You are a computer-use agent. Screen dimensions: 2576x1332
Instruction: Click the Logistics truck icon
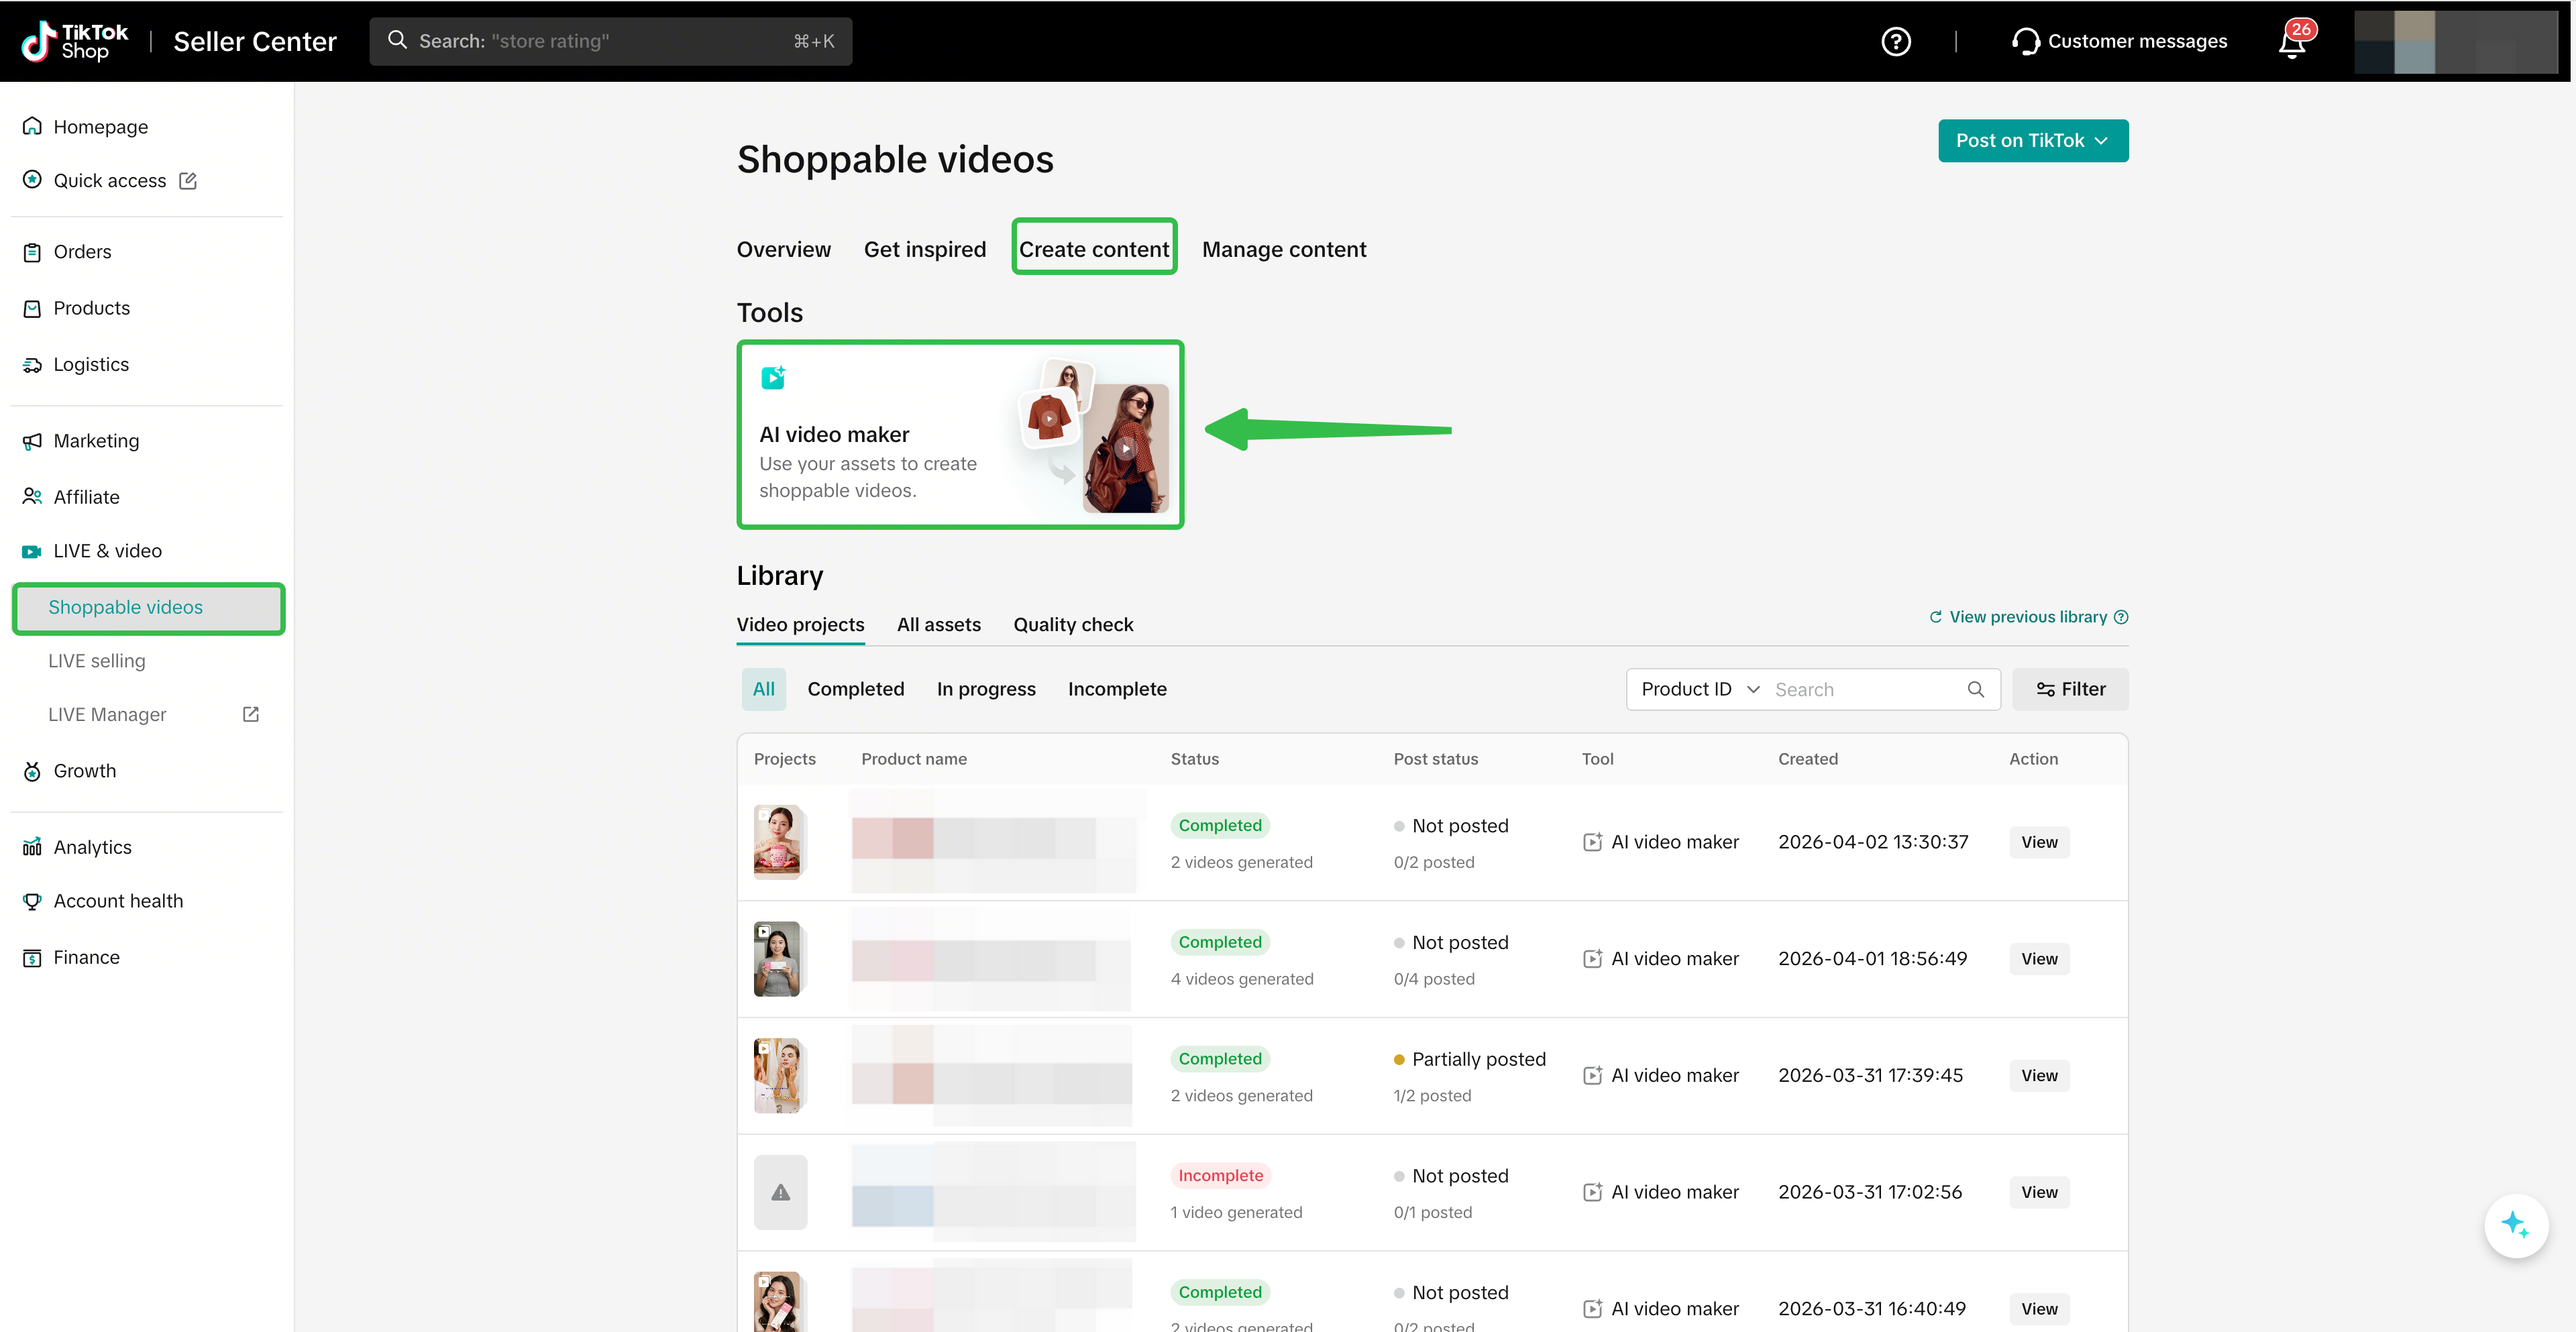(32, 365)
